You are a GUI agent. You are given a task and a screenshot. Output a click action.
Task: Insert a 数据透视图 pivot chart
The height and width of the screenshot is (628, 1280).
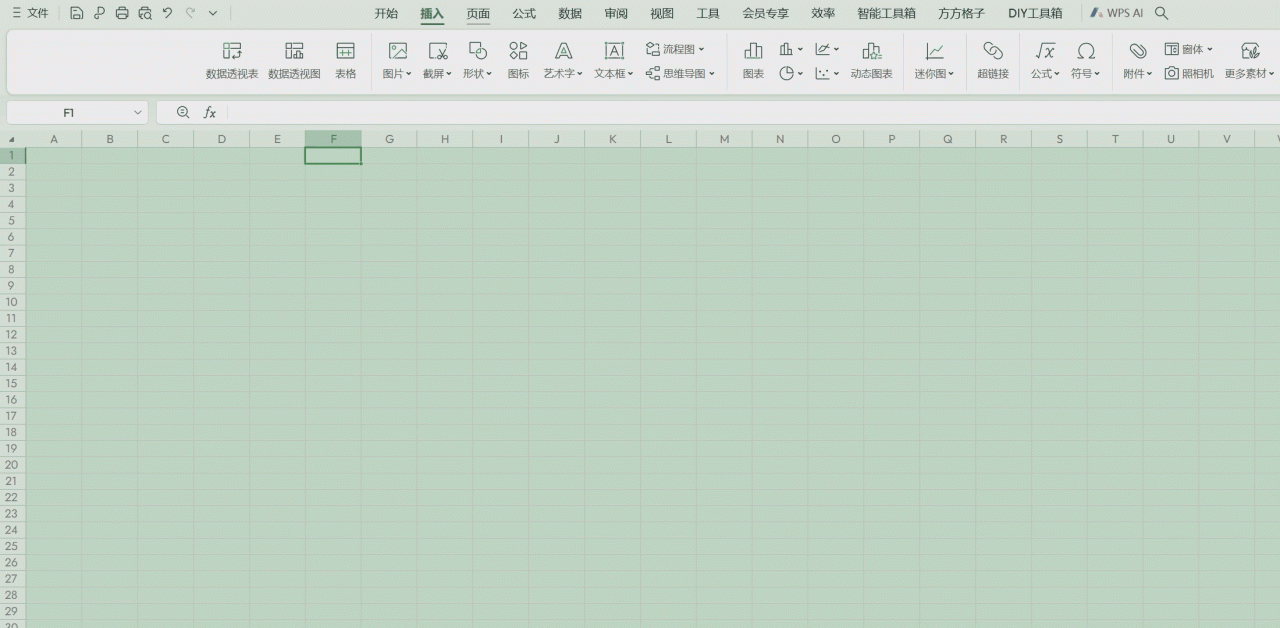point(294,61)
